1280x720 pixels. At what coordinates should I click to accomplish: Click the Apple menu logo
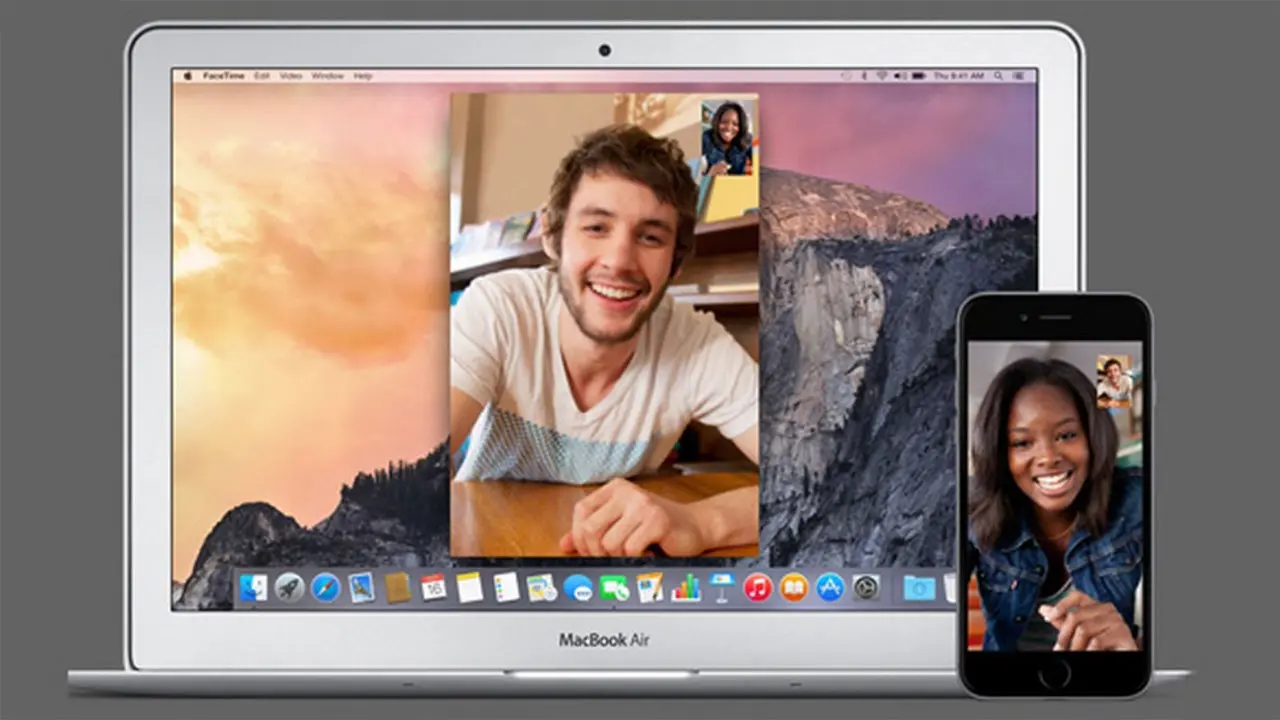(187, 76)
